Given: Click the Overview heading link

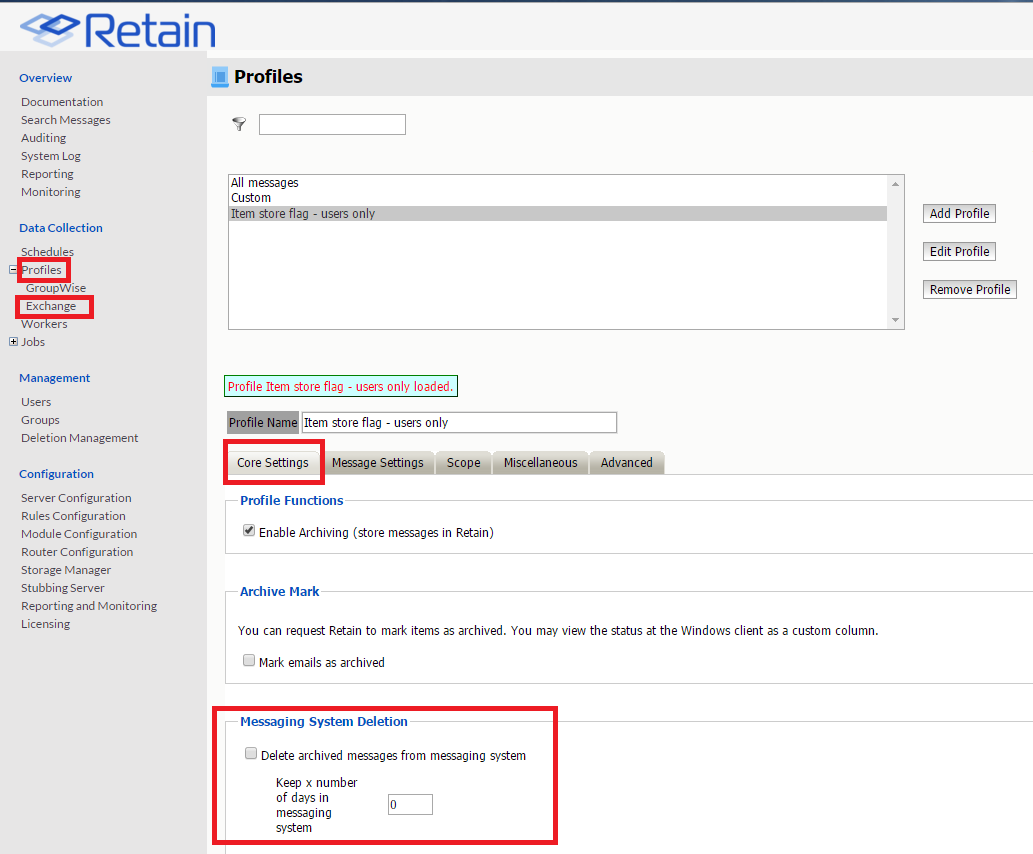Looking at the screenshot, I should click(45, 78).
